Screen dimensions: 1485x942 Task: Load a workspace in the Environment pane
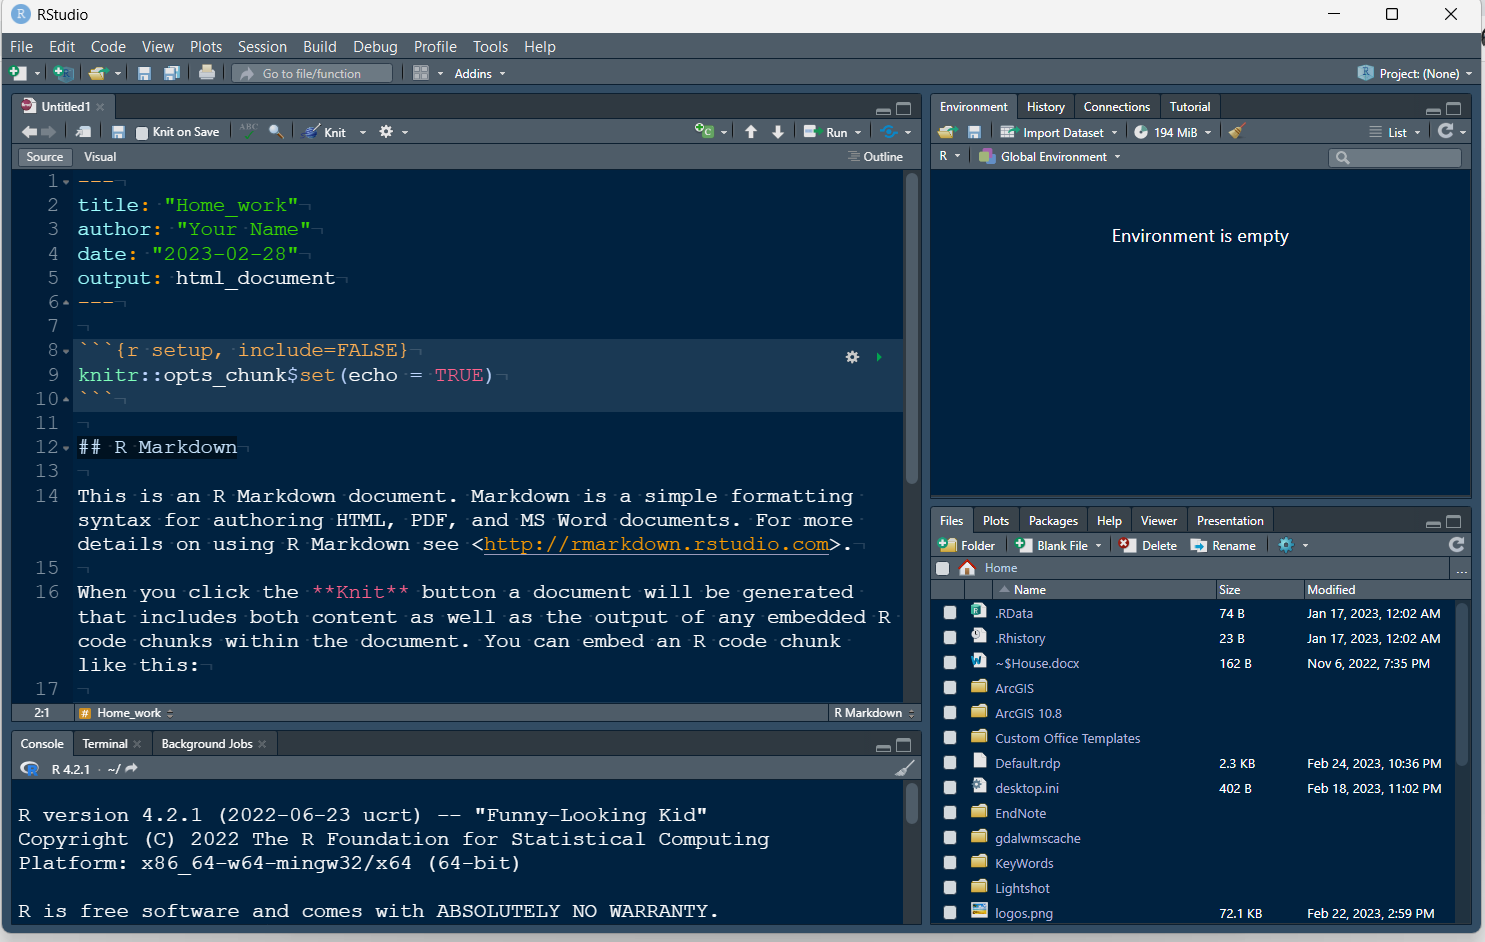tap(947, 132)
